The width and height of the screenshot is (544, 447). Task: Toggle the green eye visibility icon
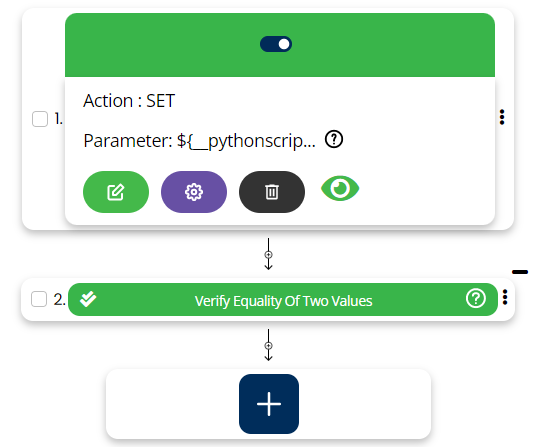[340, 188]
